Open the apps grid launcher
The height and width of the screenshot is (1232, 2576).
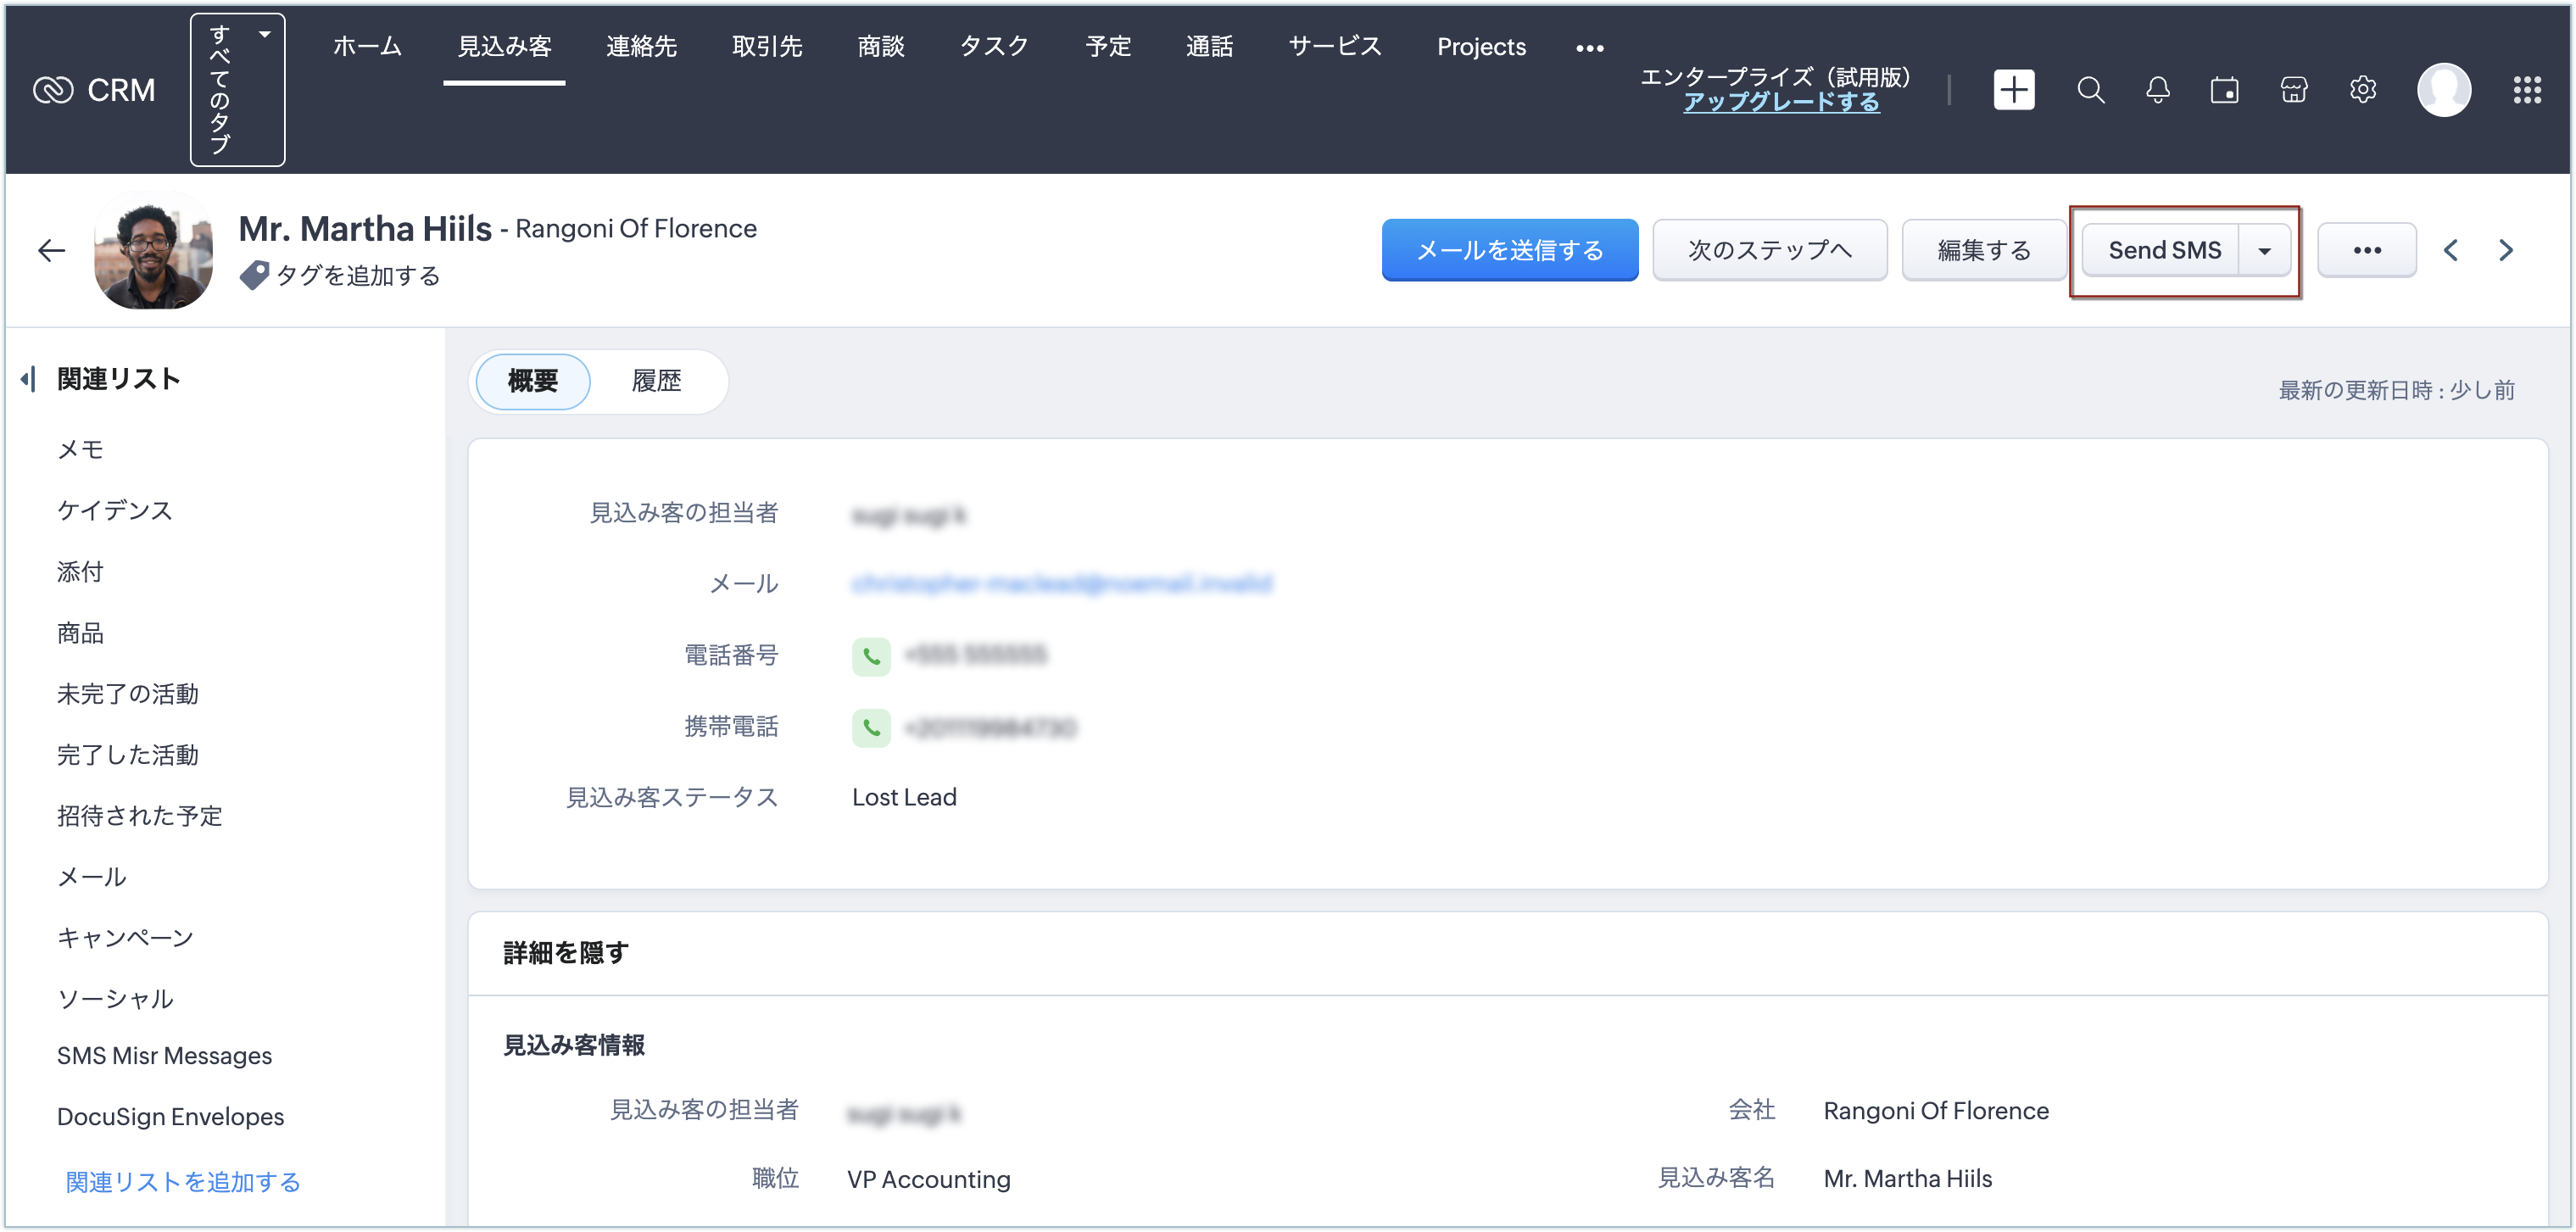point(2527,90)
